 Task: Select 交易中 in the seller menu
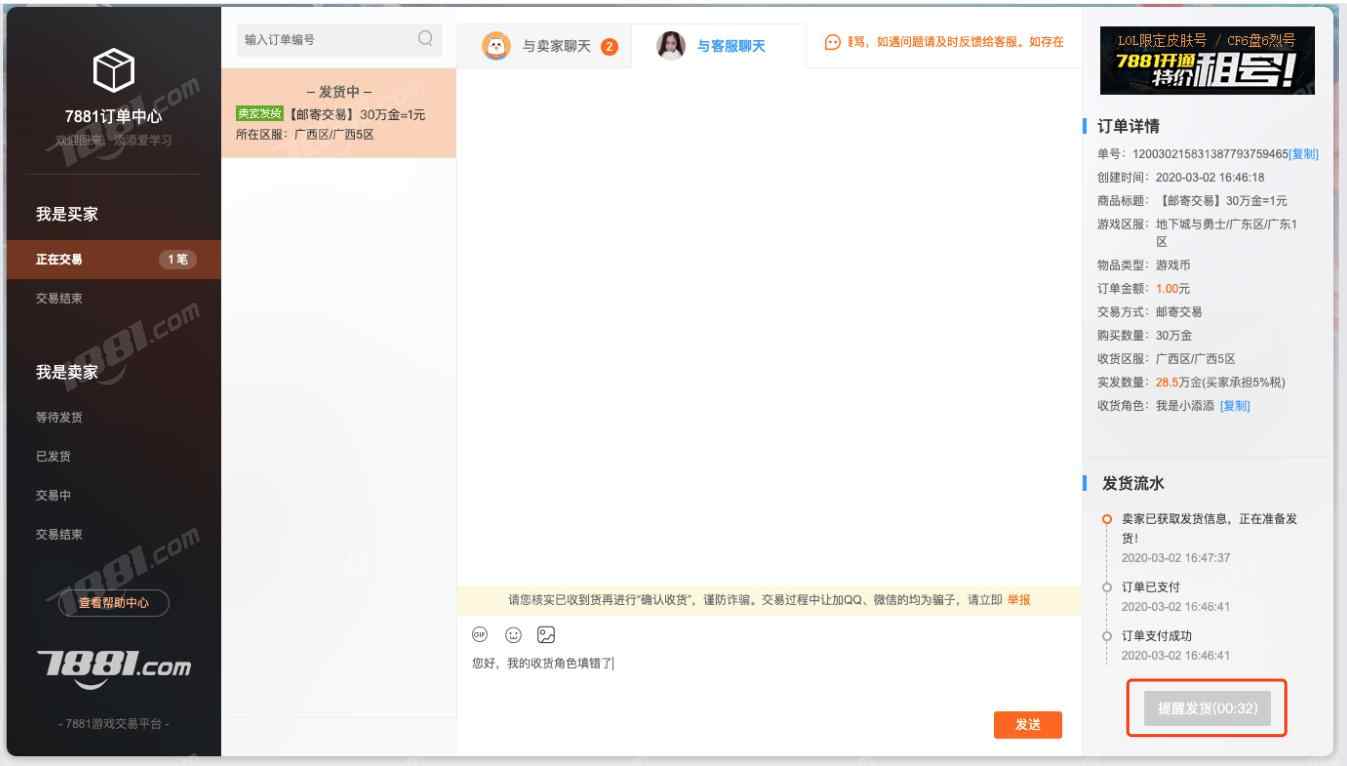pyautogui.click(x=54, y=494)
